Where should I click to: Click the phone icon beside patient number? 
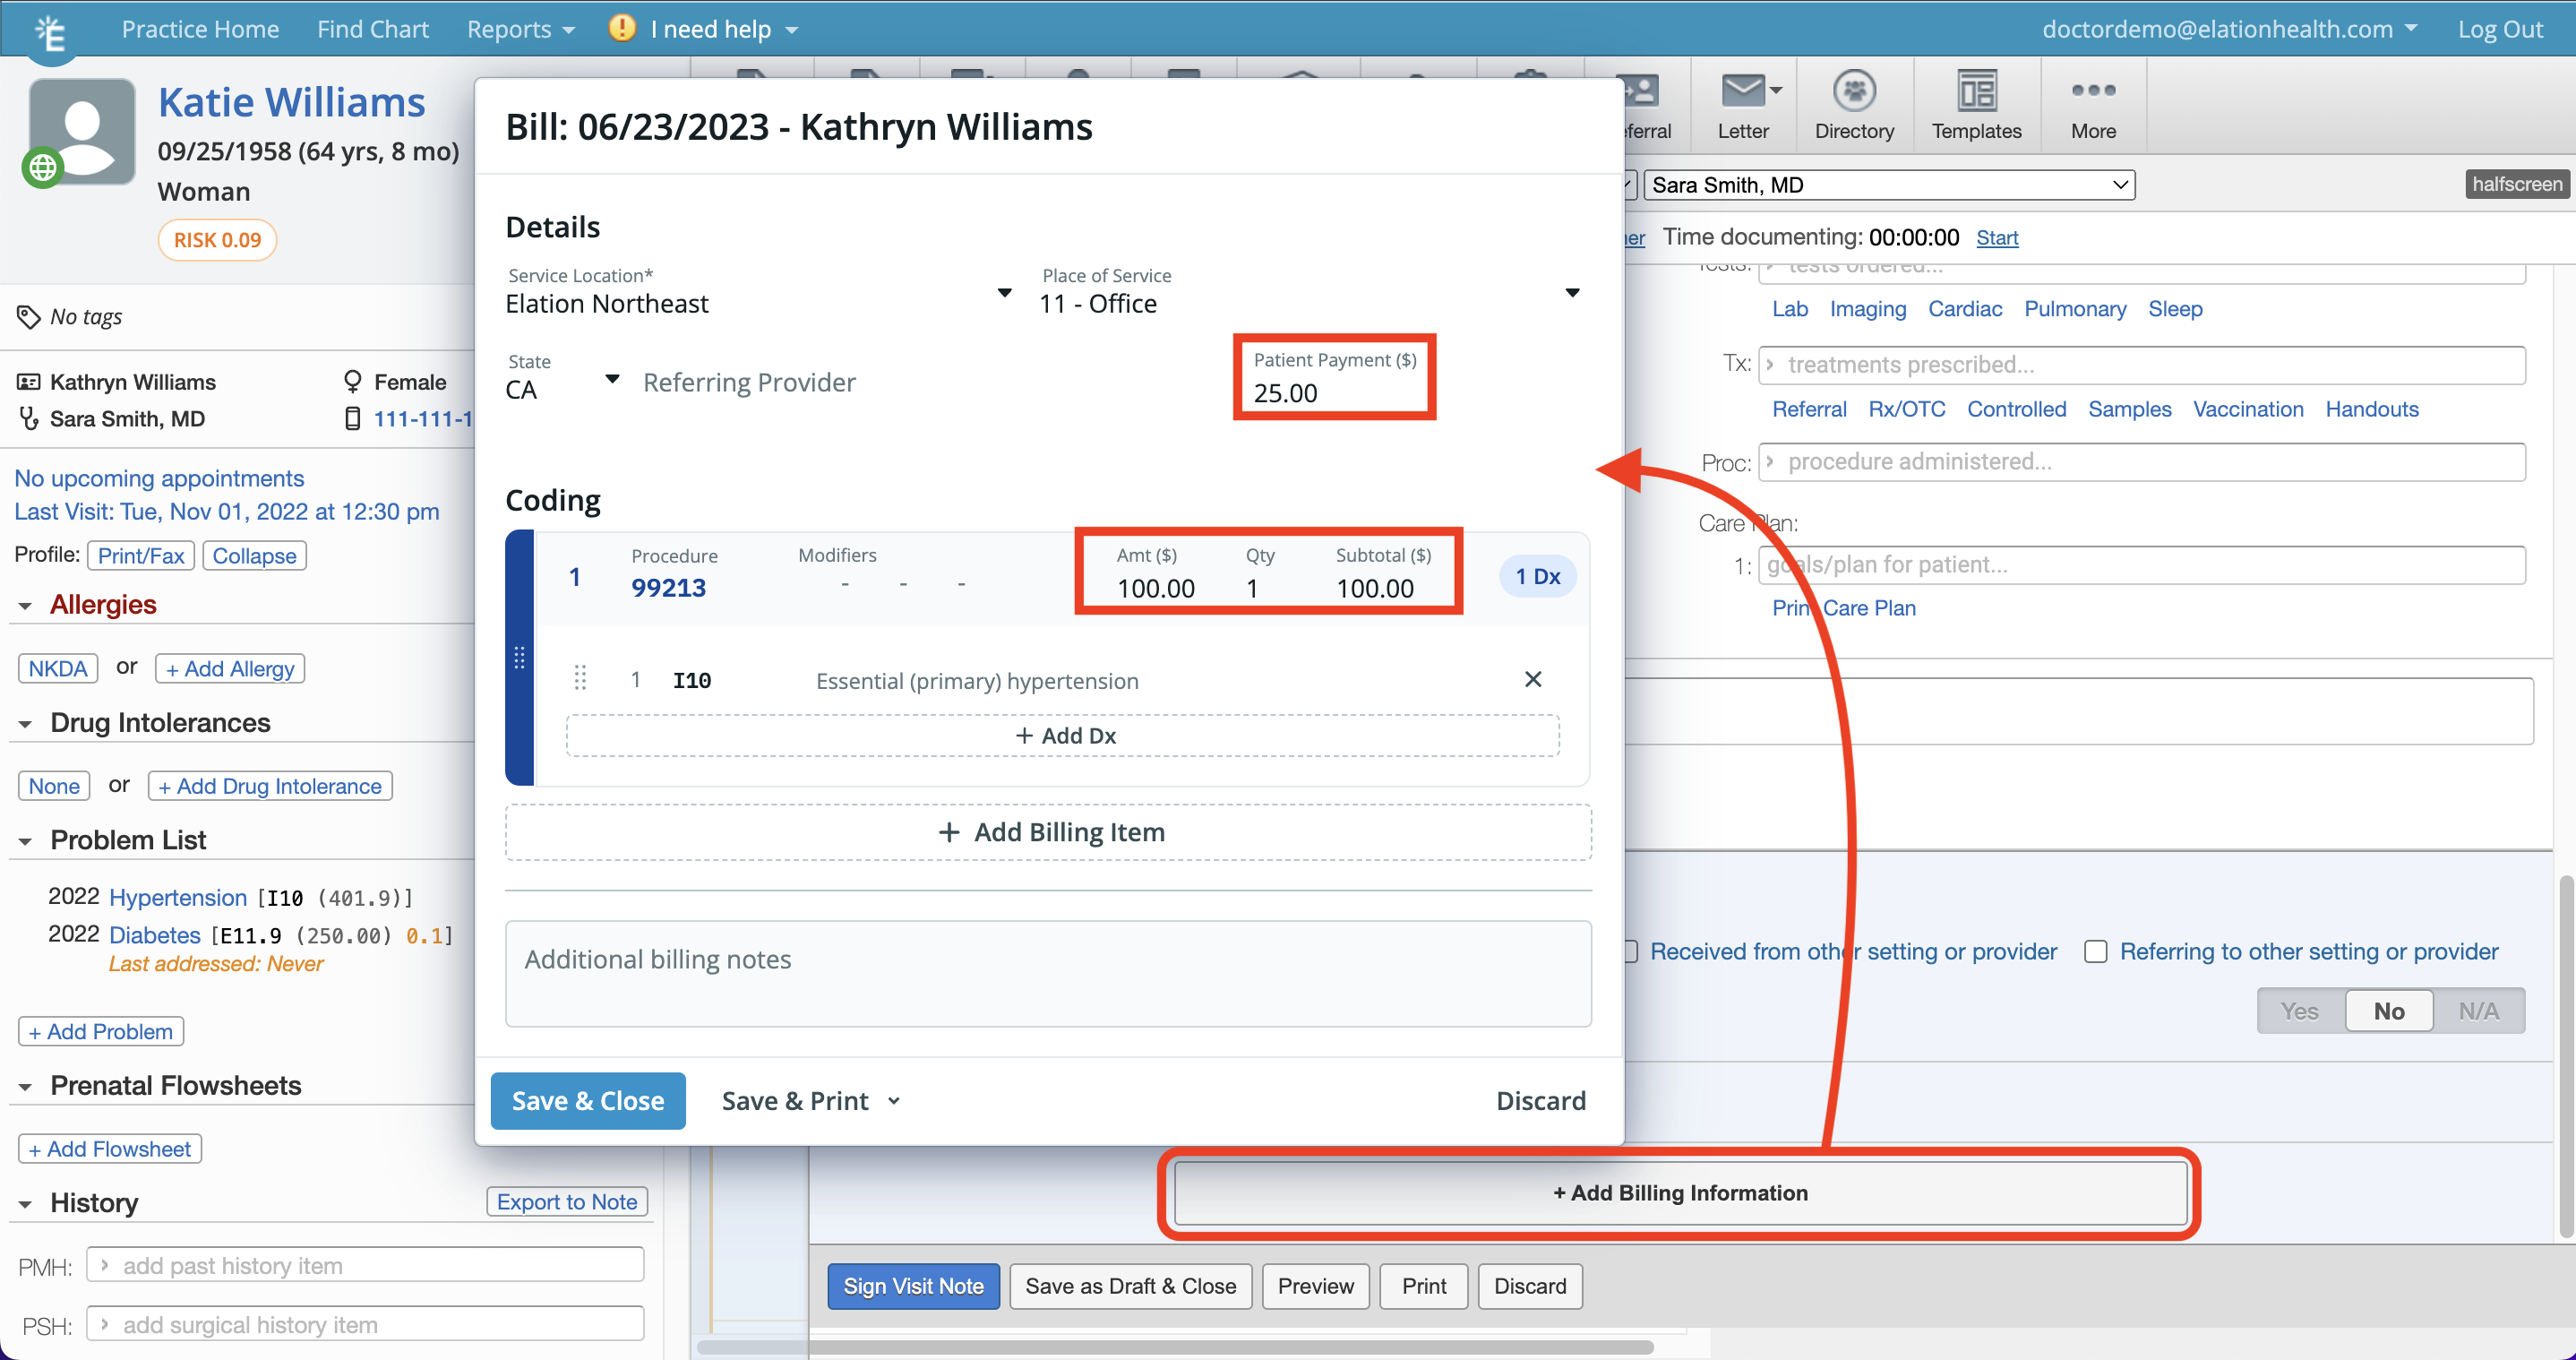[x=352, y=418]
